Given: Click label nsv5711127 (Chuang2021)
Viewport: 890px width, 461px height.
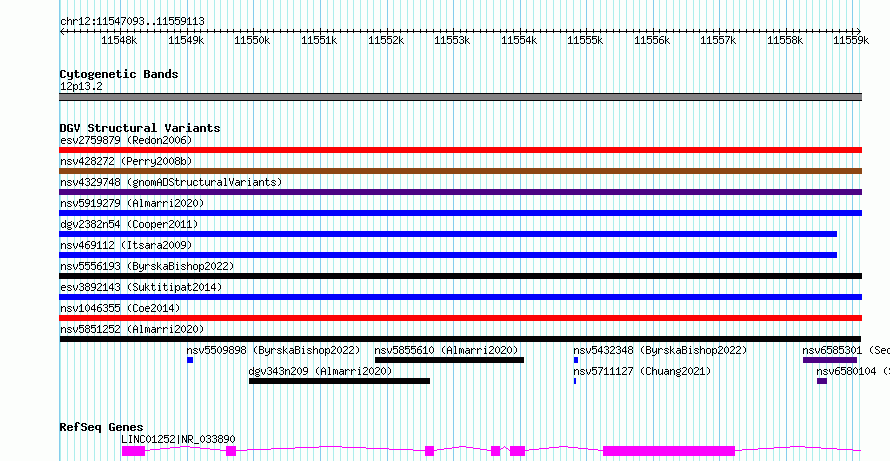Looking at the screenshot, I should (x=642, y=371).
